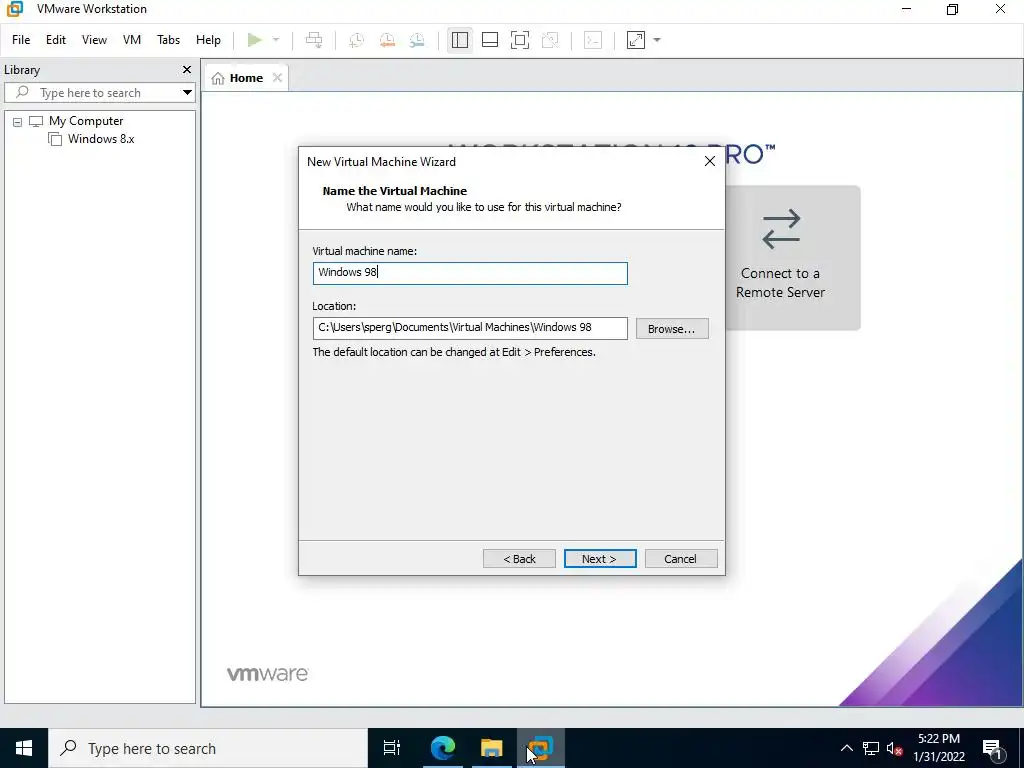Open the stretch options dropdown arrow
1024x768 pixels.
pos(657,40)
